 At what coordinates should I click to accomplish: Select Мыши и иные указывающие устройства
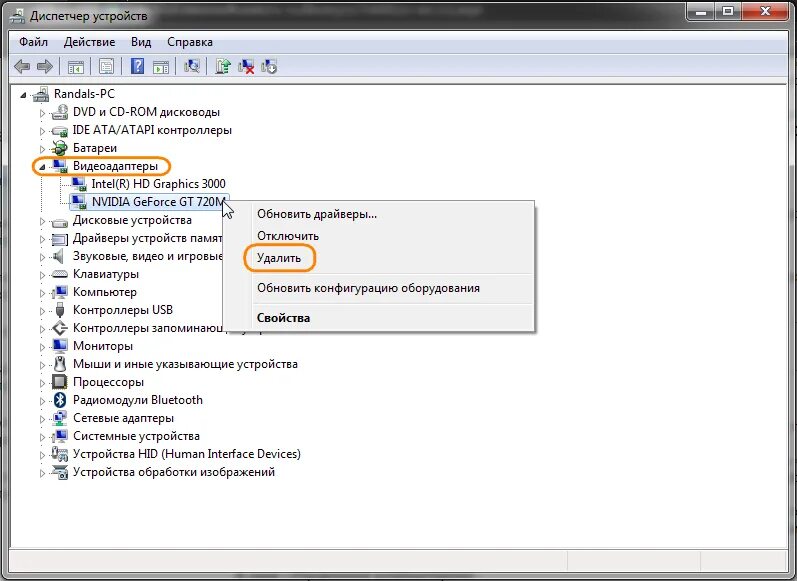pos(185,364)
